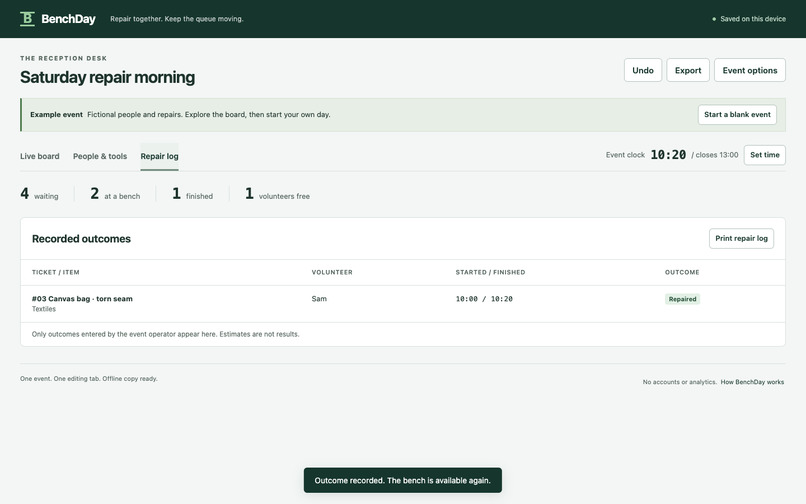Open the Export button
This screenshot has width=806, height=504.
688,70
